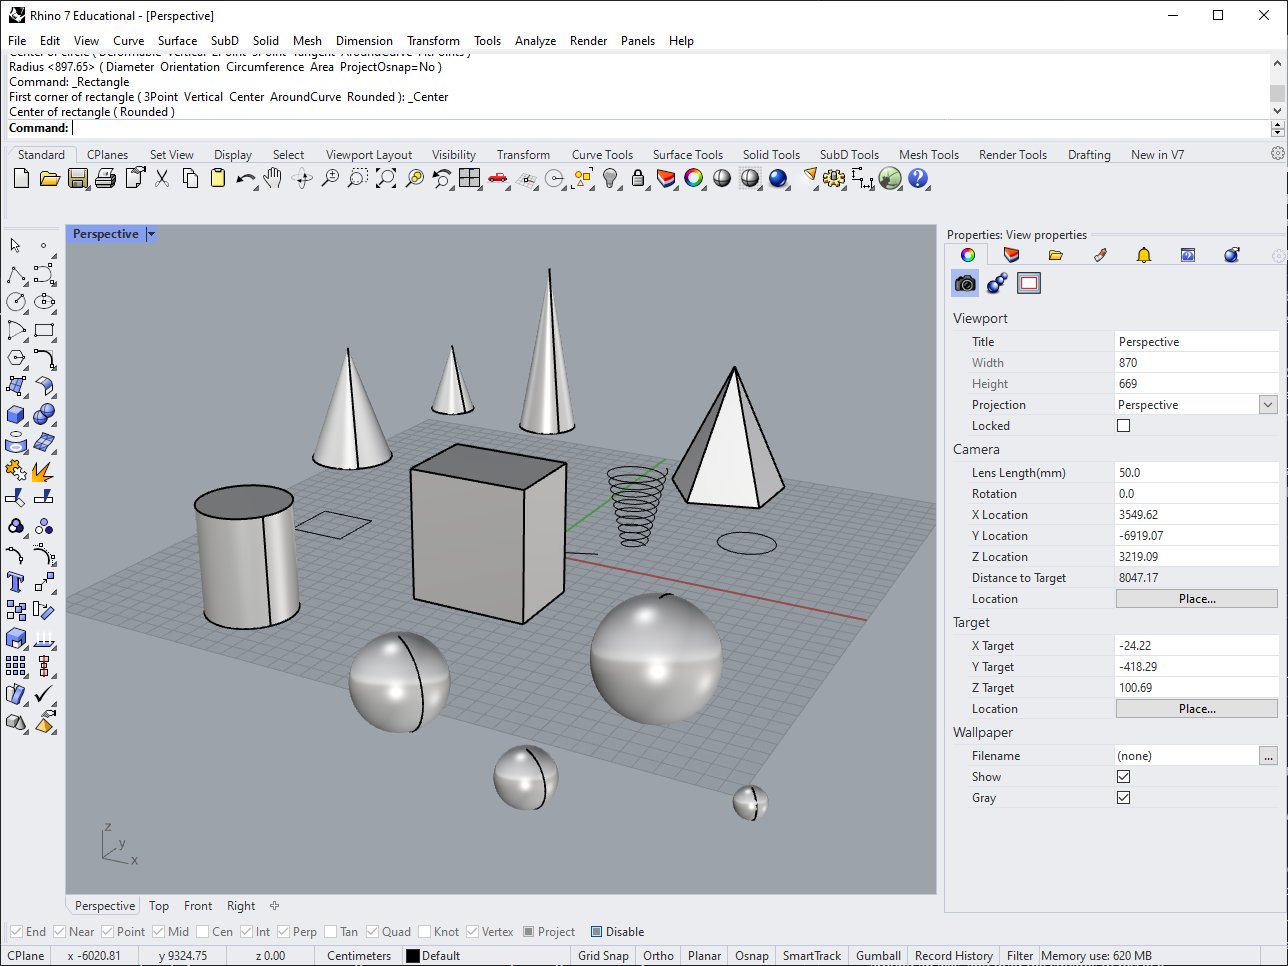Click the New file icon
This screenshot has width=1288, height=966.
21,179
